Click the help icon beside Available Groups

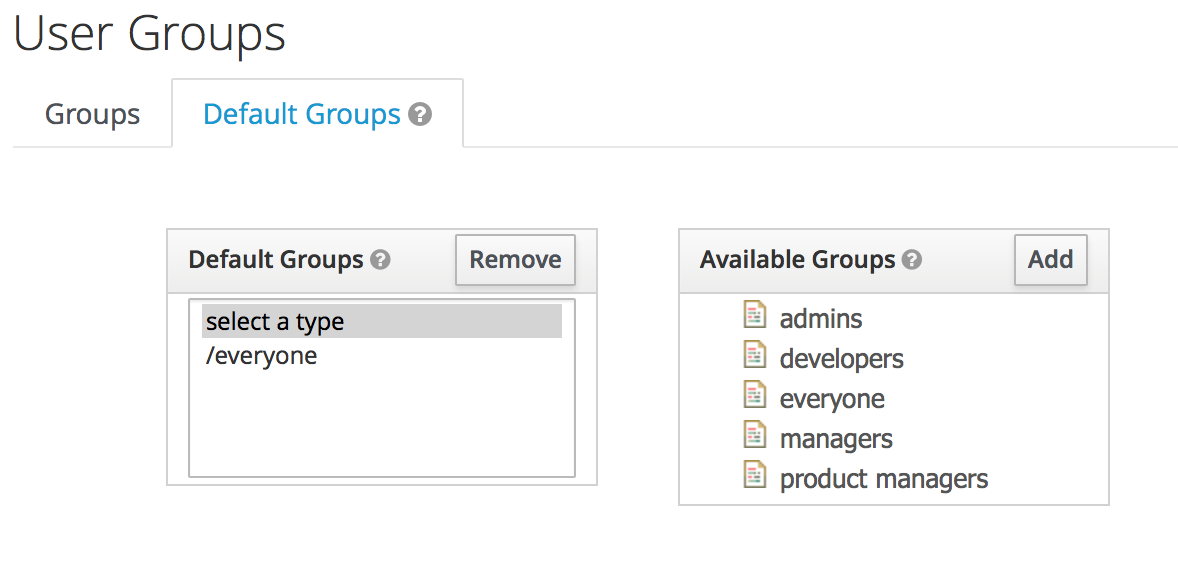pos(911,260)
